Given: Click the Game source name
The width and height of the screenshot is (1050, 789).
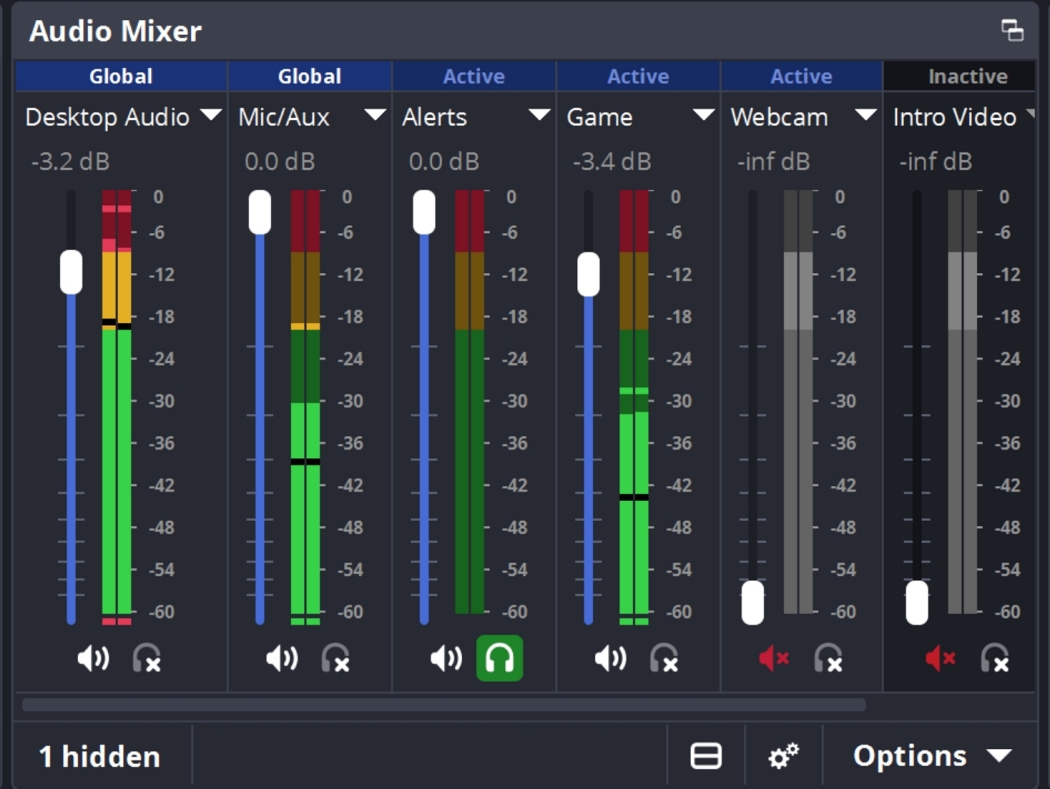Looking at the screenshot, I should pos(599,117).
